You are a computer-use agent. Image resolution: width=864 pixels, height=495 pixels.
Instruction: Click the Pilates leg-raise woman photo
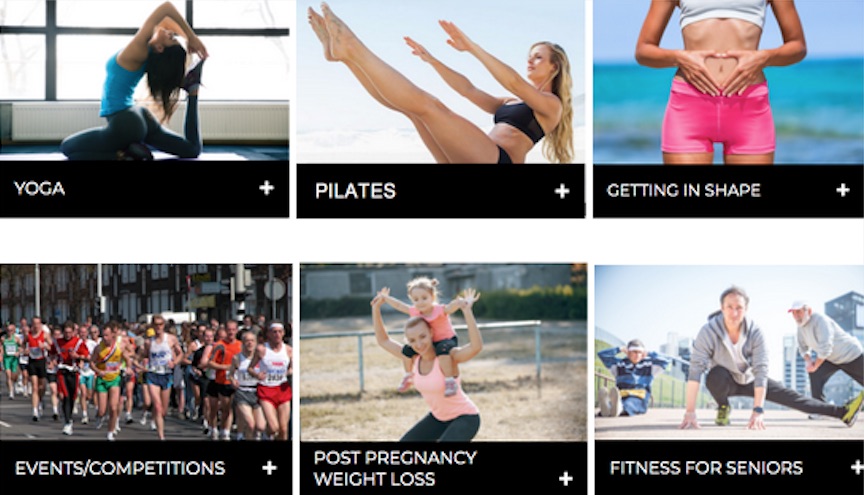[440, 82]
